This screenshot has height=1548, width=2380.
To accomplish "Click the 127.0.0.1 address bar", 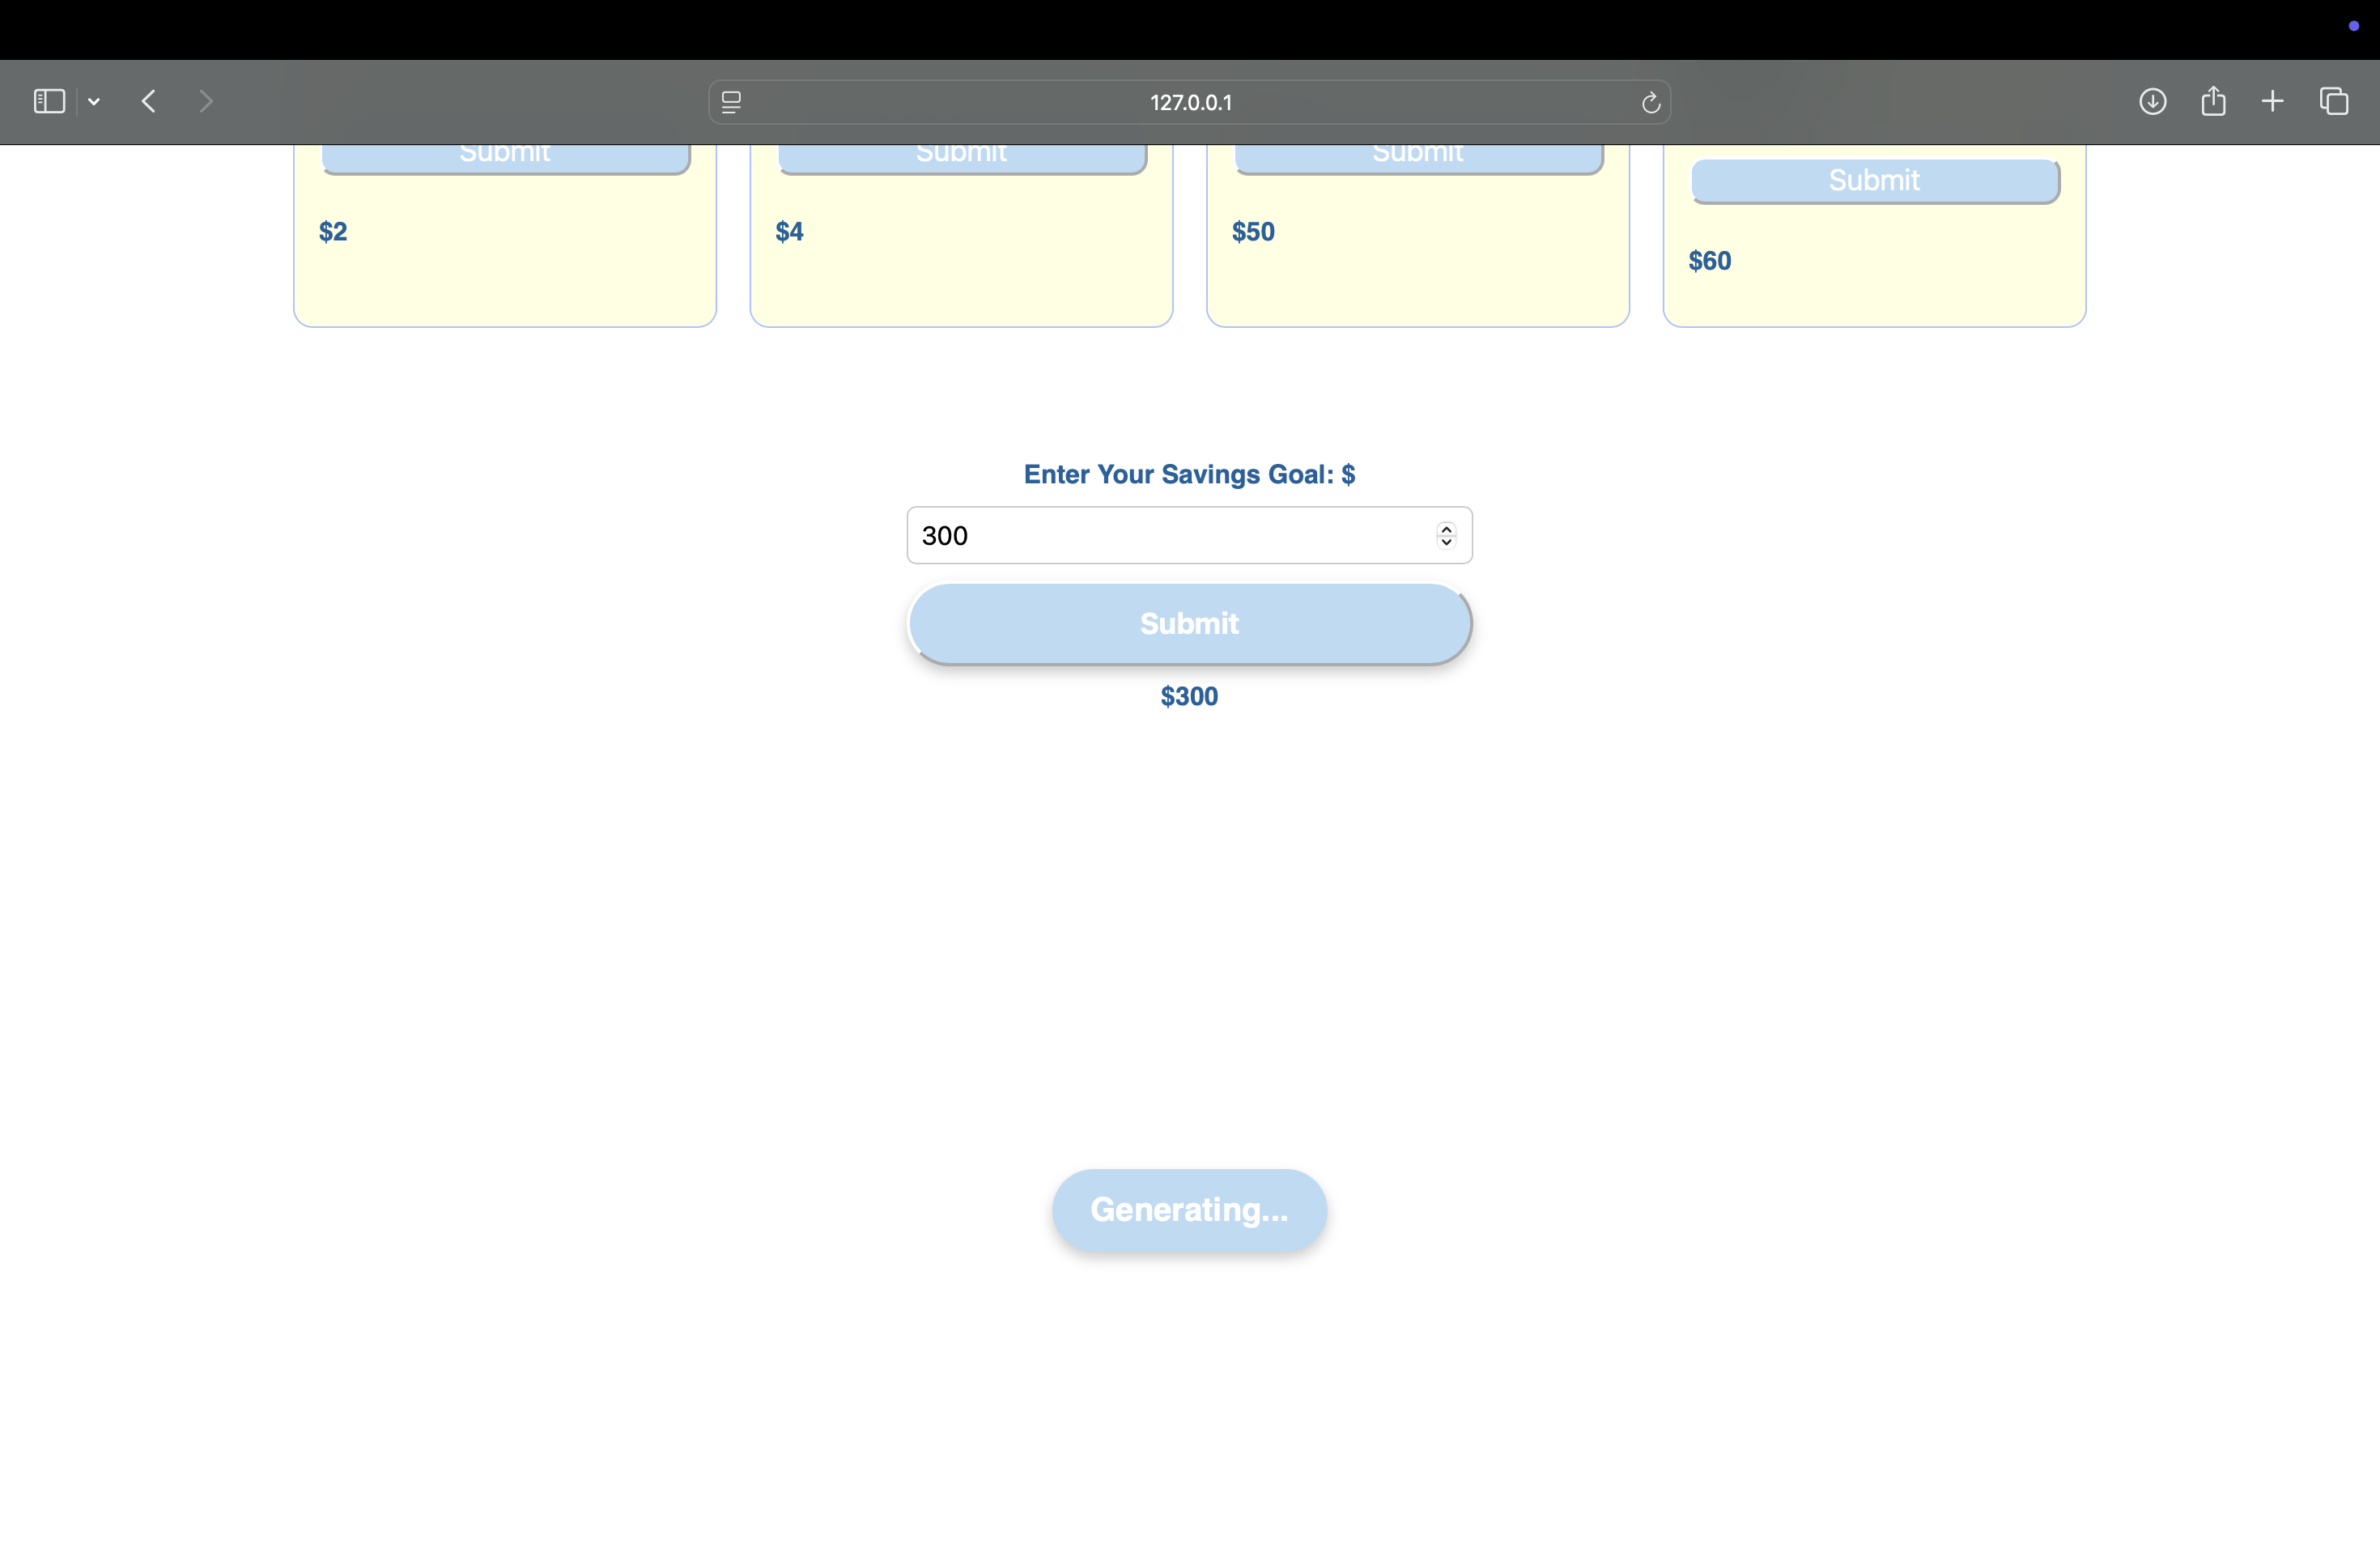I will 1190,102.
